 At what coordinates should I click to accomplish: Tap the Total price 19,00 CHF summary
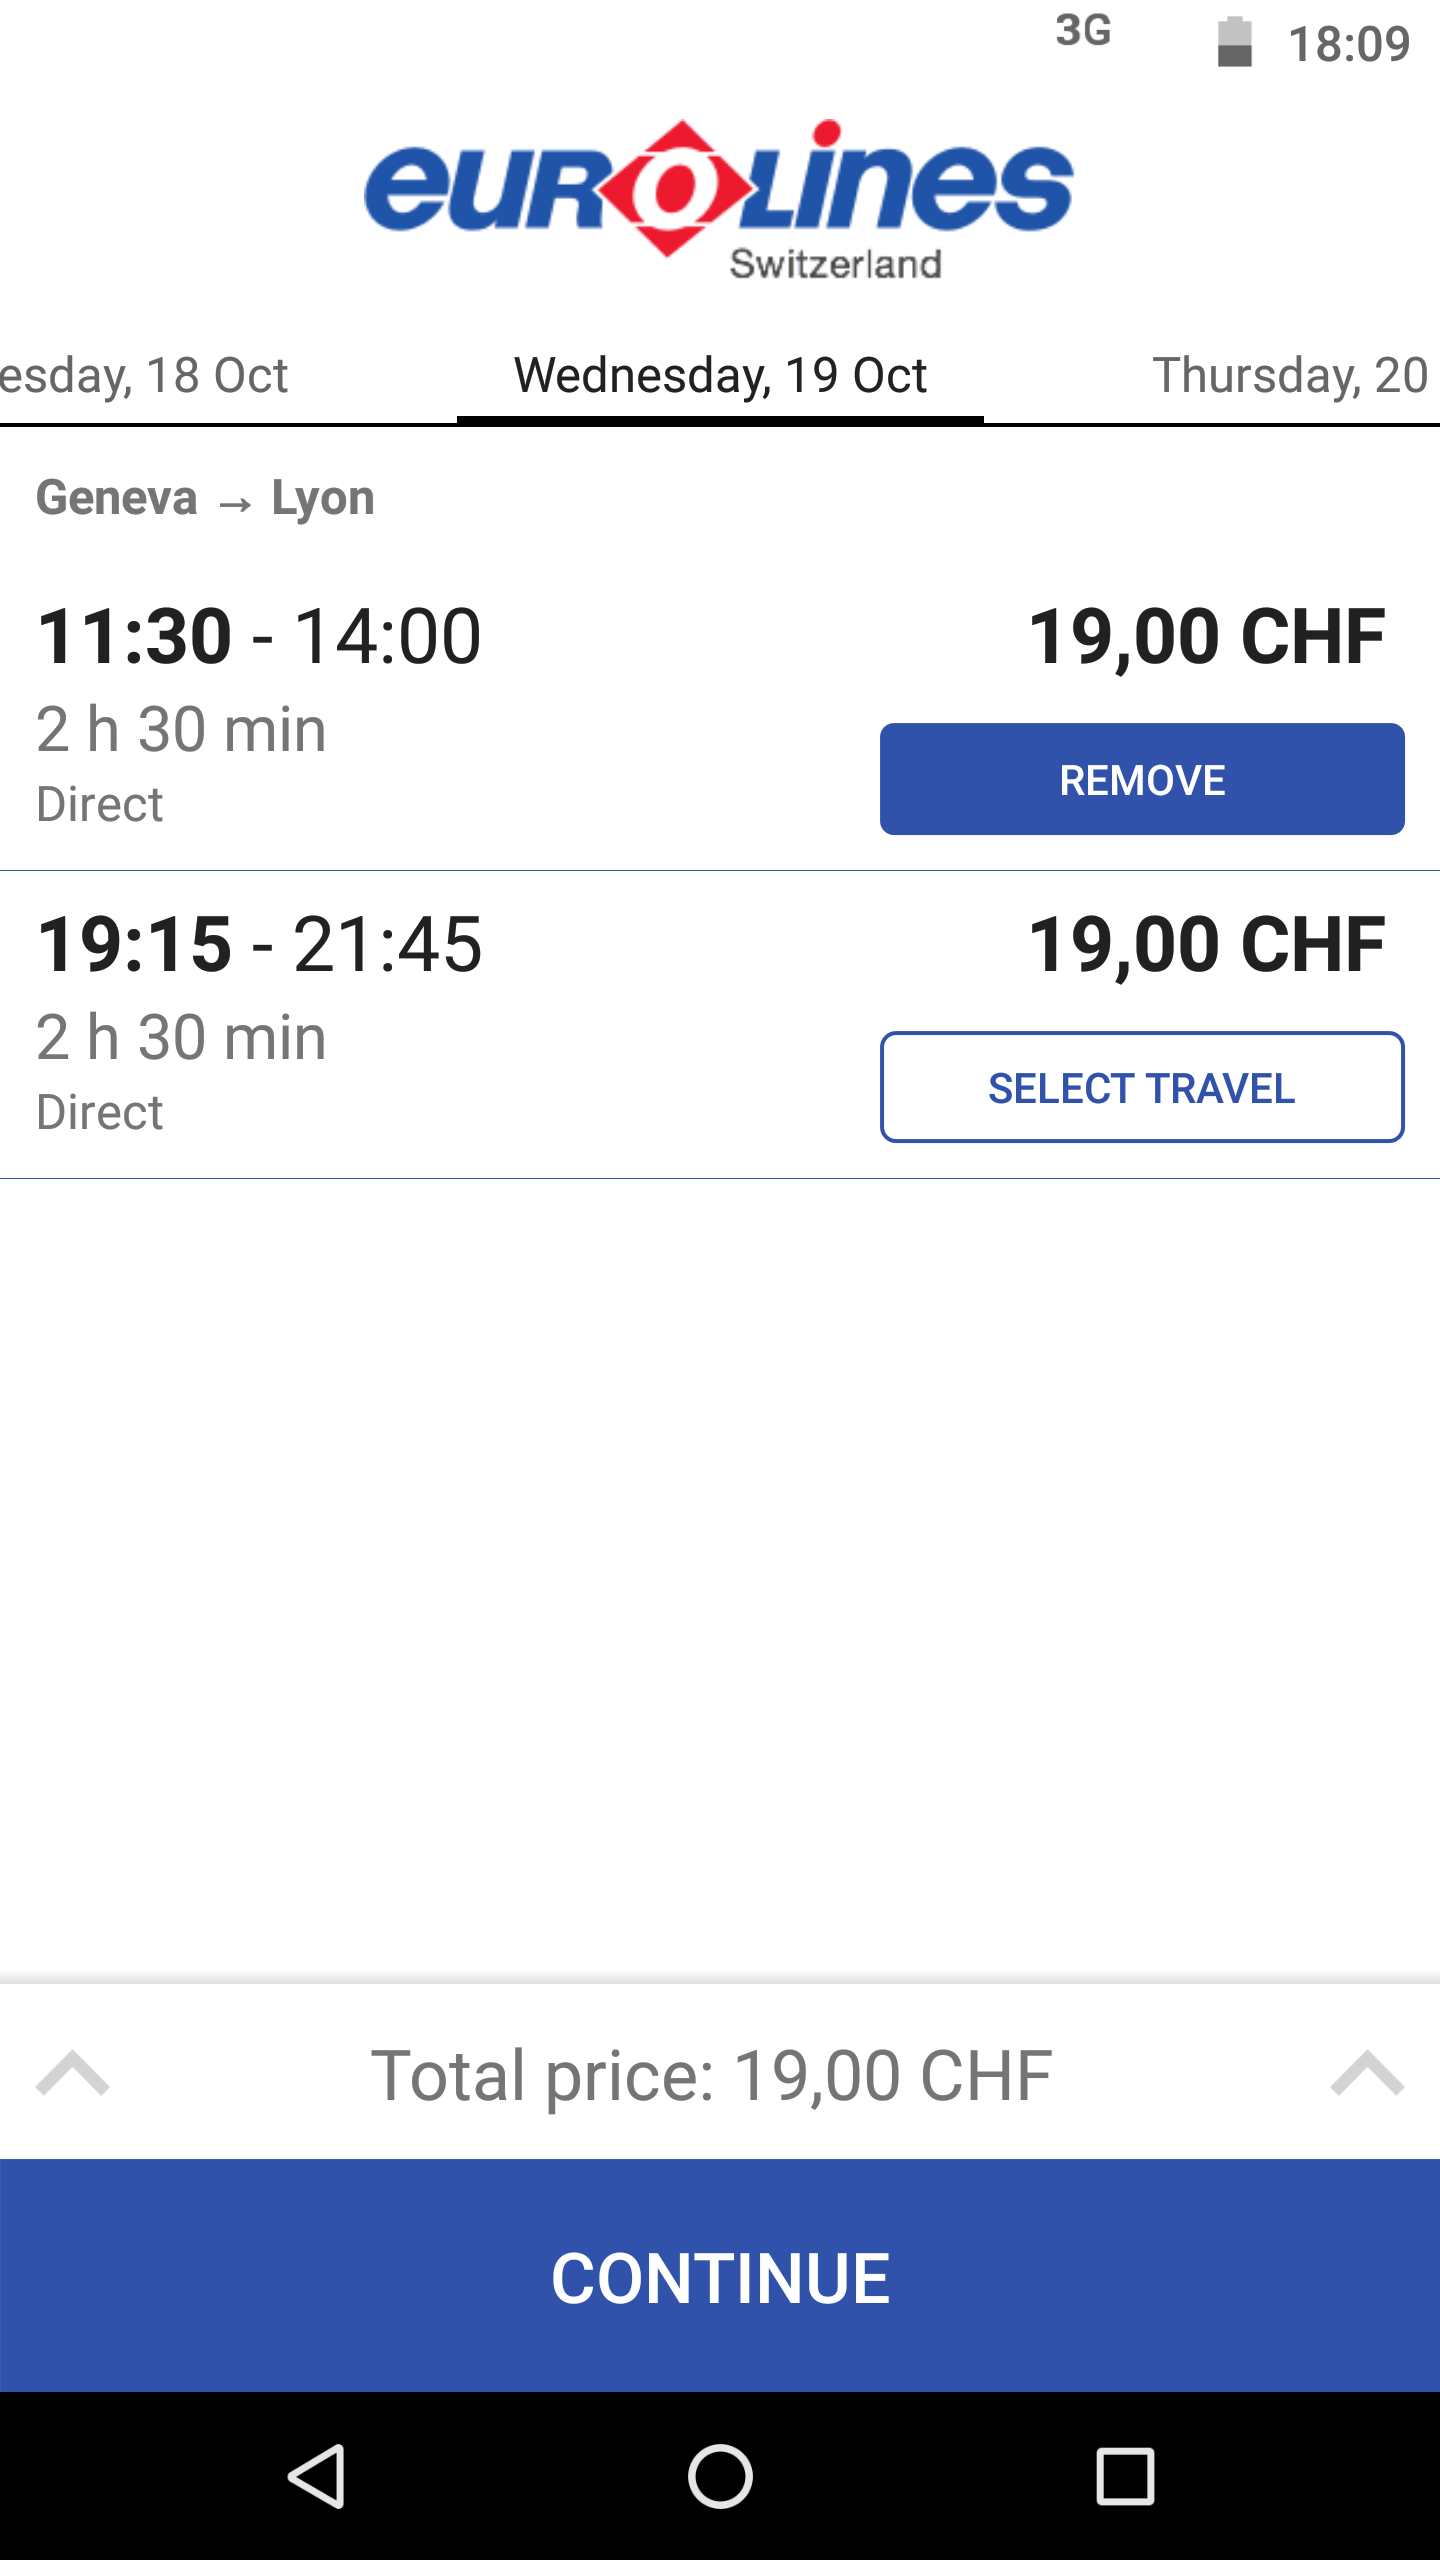pos(712,2076)
